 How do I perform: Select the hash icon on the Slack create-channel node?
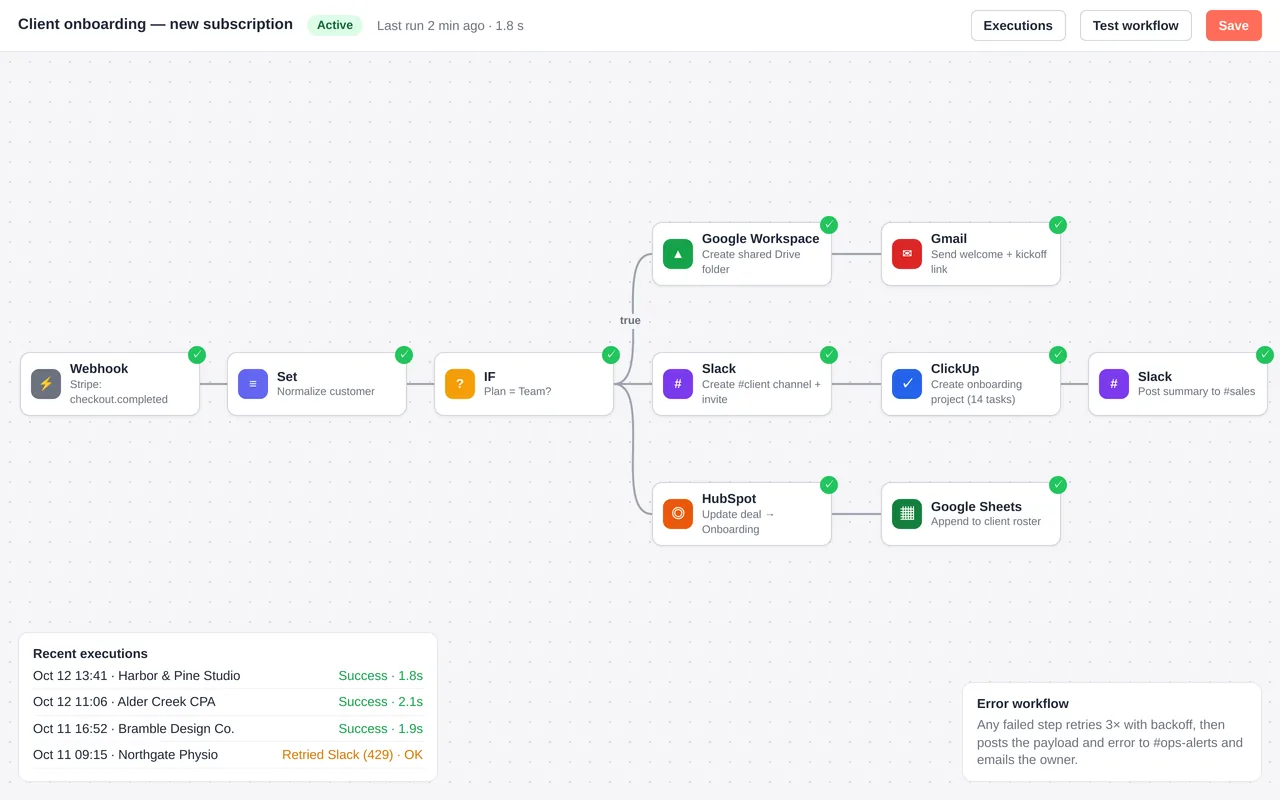[x=678, y=384]
